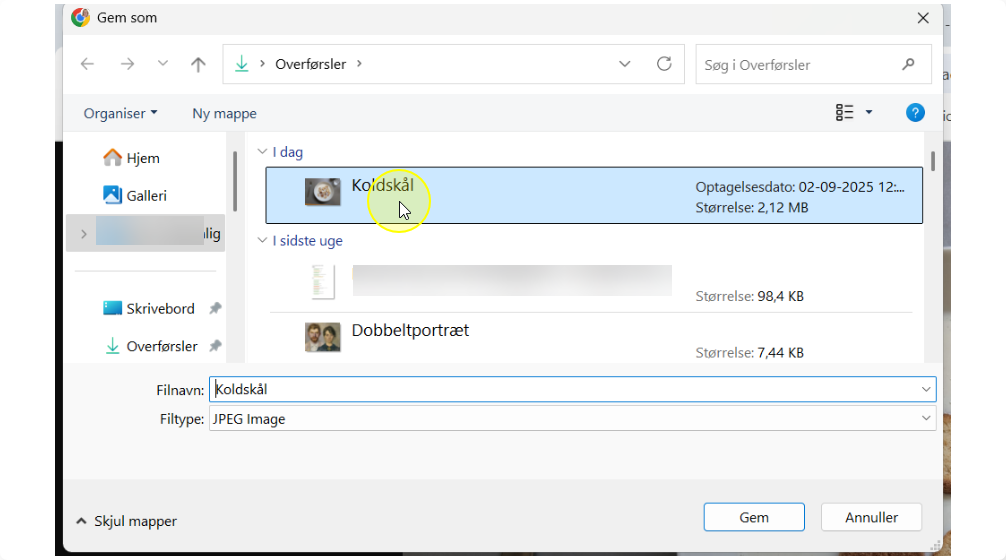The height and width of the screenshot is (560, 1006).
Task: Open the Organiser menu
Action: 120,114
